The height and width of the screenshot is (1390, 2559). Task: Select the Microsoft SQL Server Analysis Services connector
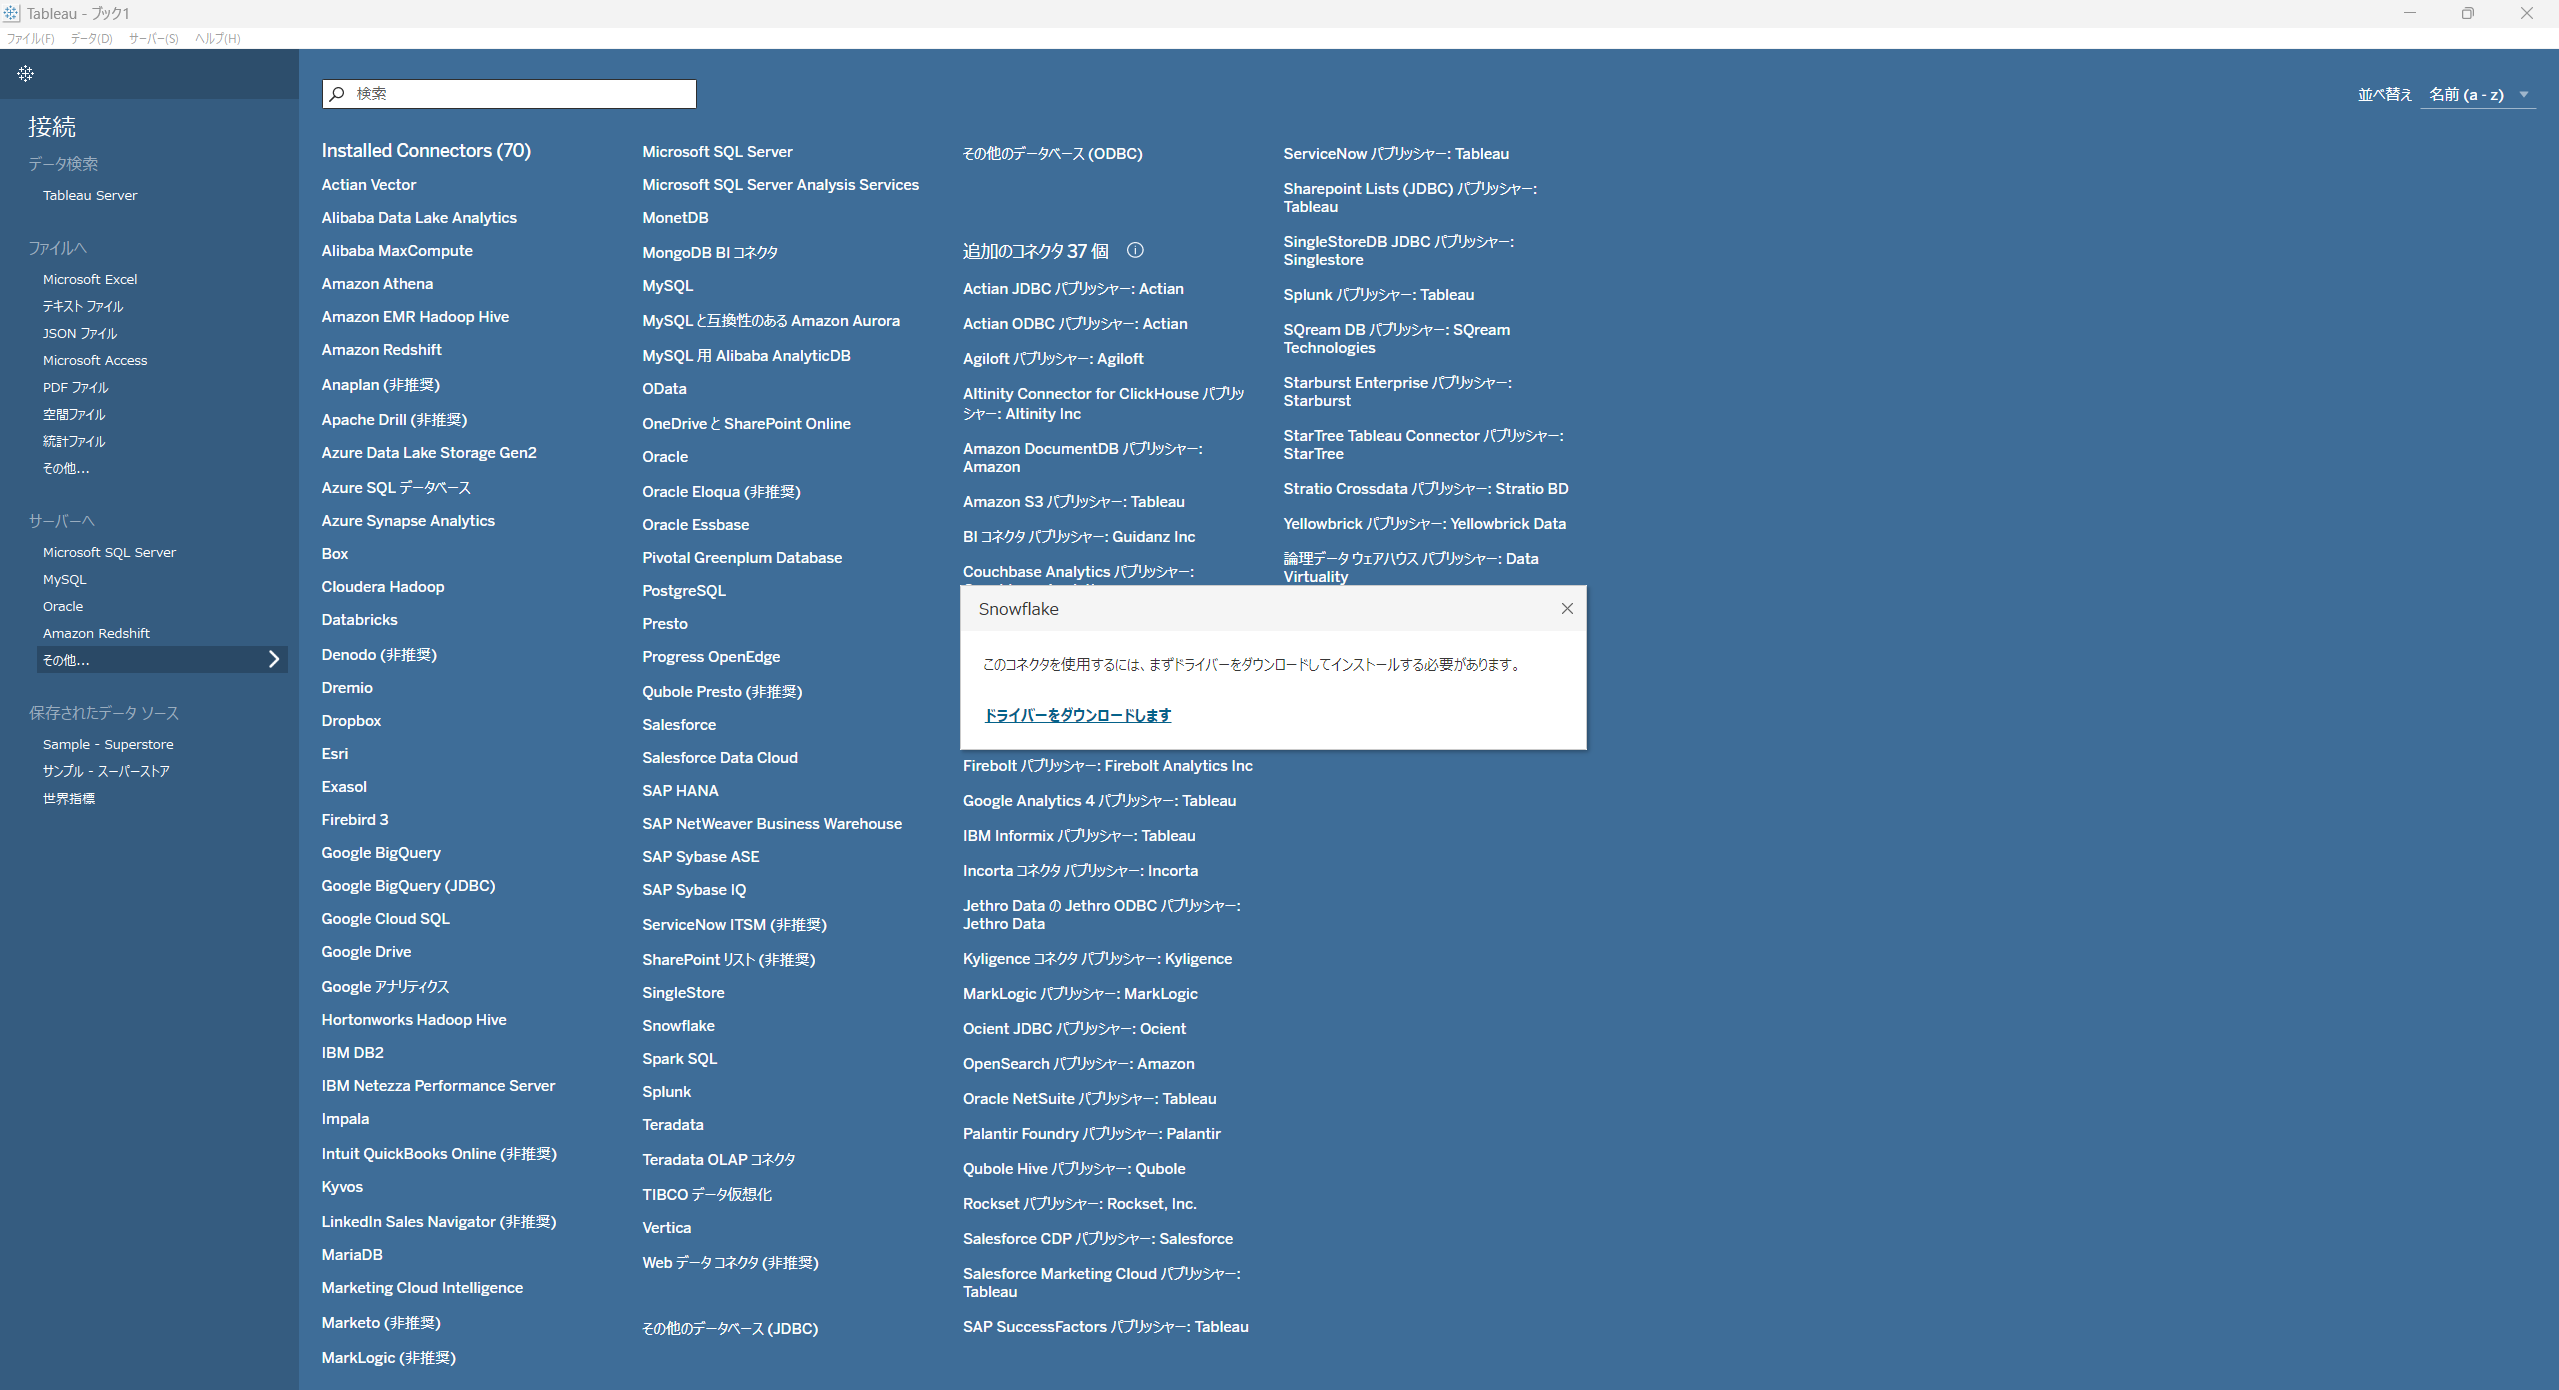(780, 185)
